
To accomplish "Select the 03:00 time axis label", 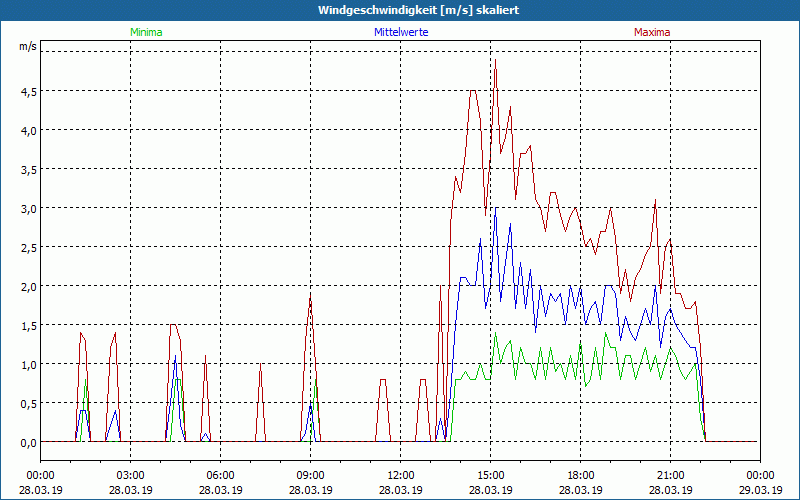I will pyautogui.click(x=130, y=475).
